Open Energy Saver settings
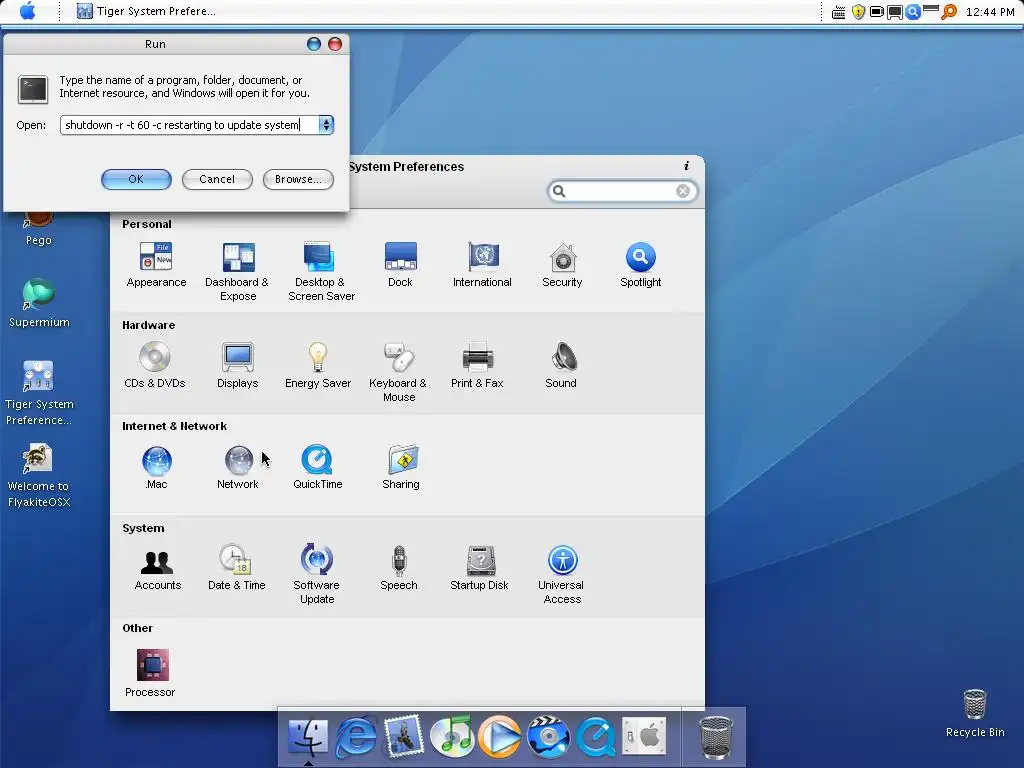 click(x=318, y=366)
